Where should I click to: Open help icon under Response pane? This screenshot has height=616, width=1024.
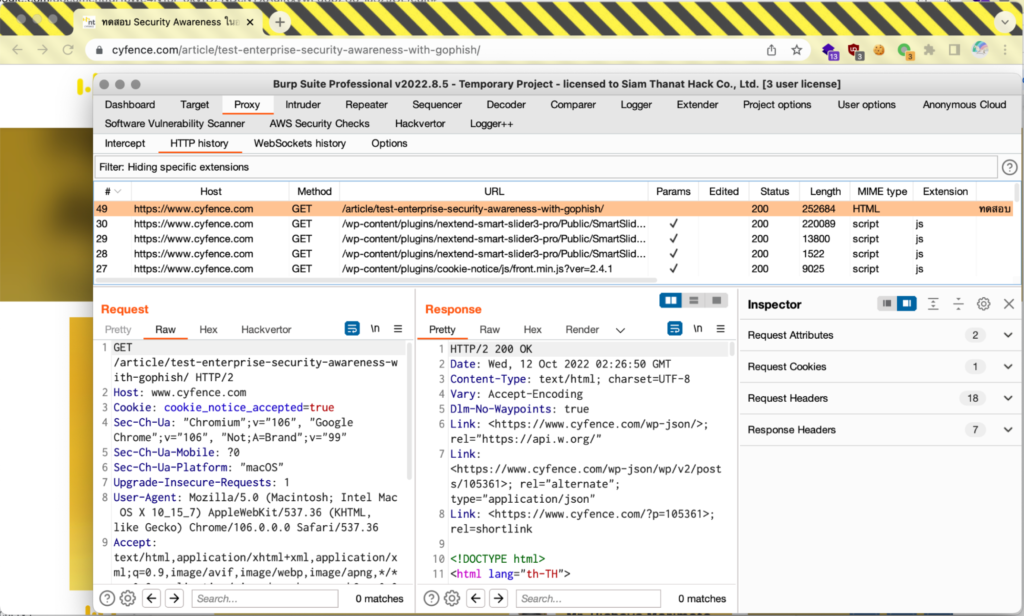(x=431, y=598)
